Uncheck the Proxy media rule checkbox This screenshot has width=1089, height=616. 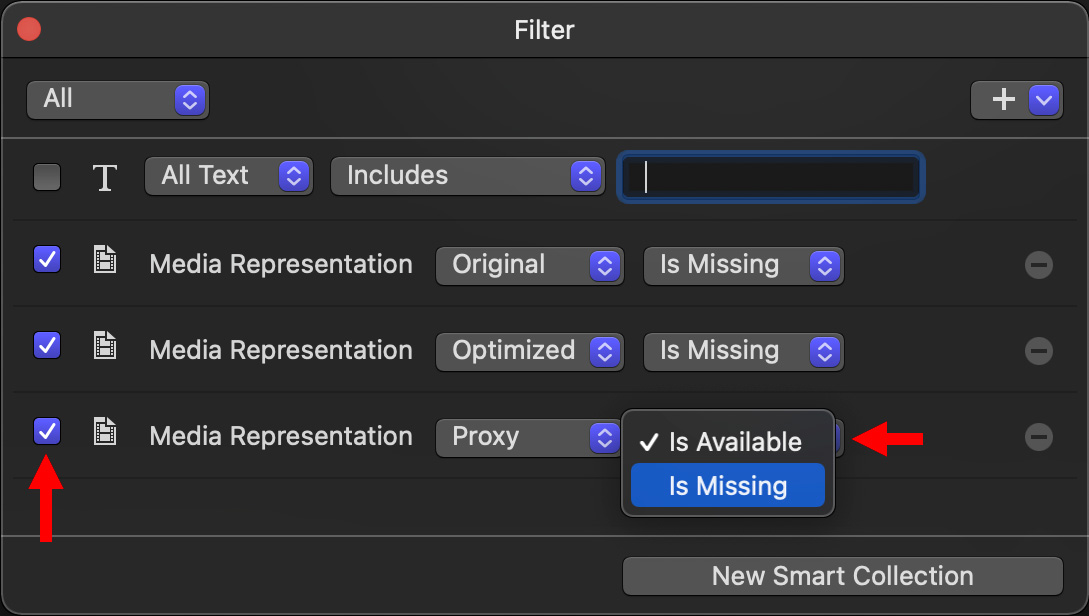[x=47, y=431]
